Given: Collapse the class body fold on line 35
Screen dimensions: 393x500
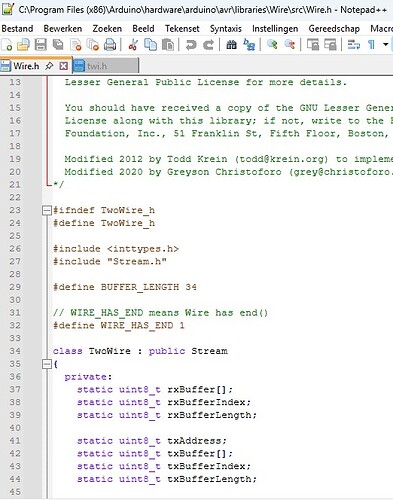Looking at the screenshot, I should click(47, 364).
